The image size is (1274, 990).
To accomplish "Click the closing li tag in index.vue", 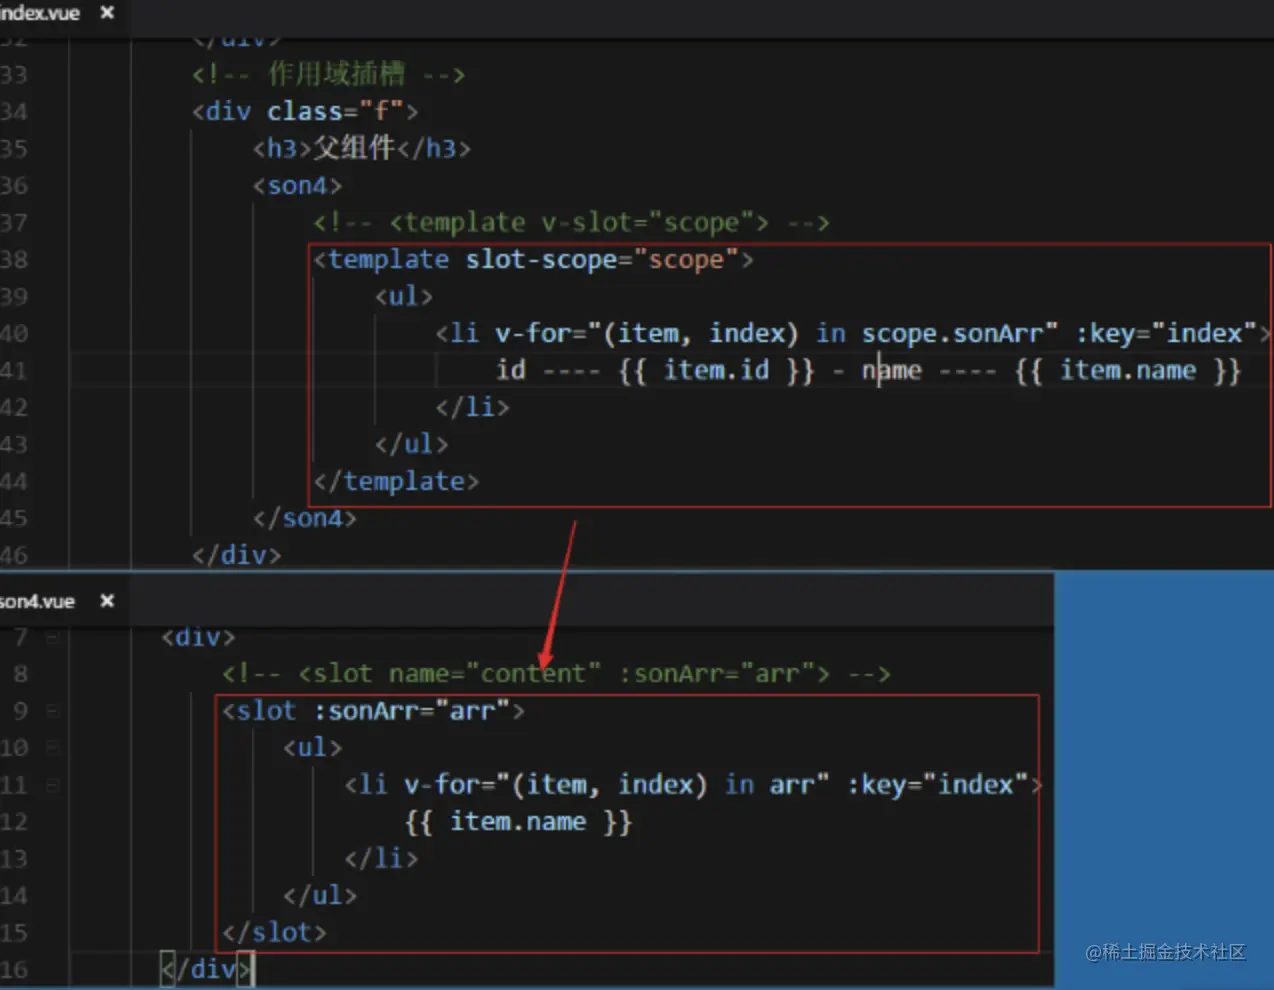I will pos(472,407).
